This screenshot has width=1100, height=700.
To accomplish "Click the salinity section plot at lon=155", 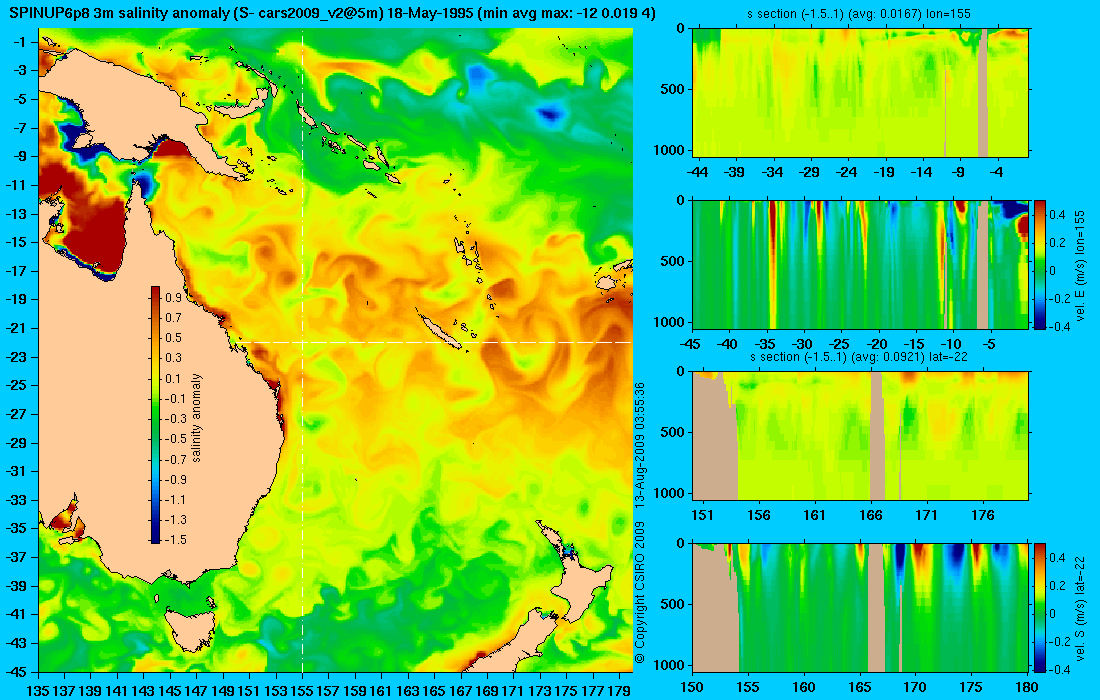I will point(861,93).
